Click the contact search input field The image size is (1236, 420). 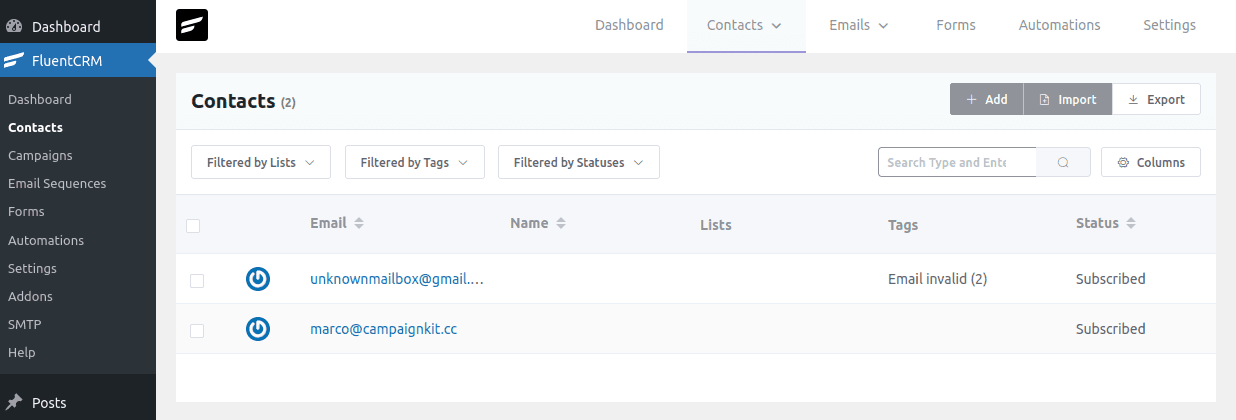point(957,162)
